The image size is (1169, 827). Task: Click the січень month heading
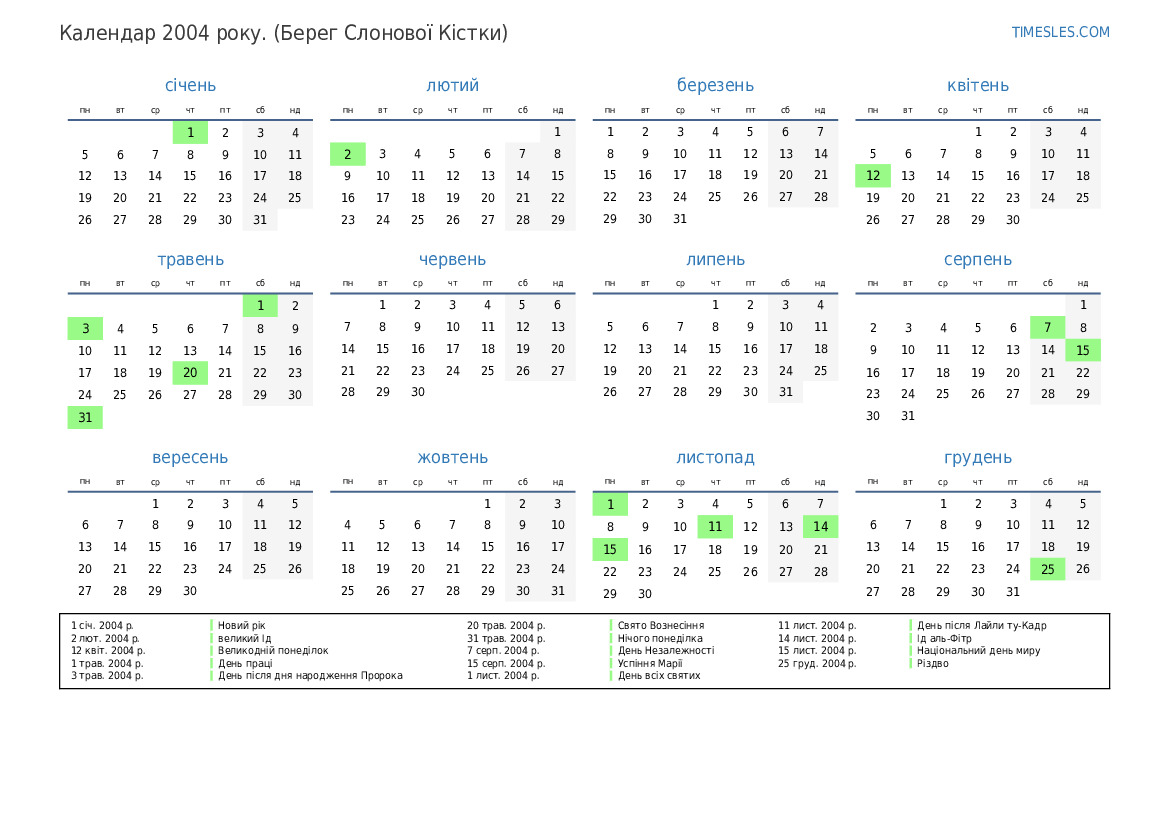click(x=190, y=86)
